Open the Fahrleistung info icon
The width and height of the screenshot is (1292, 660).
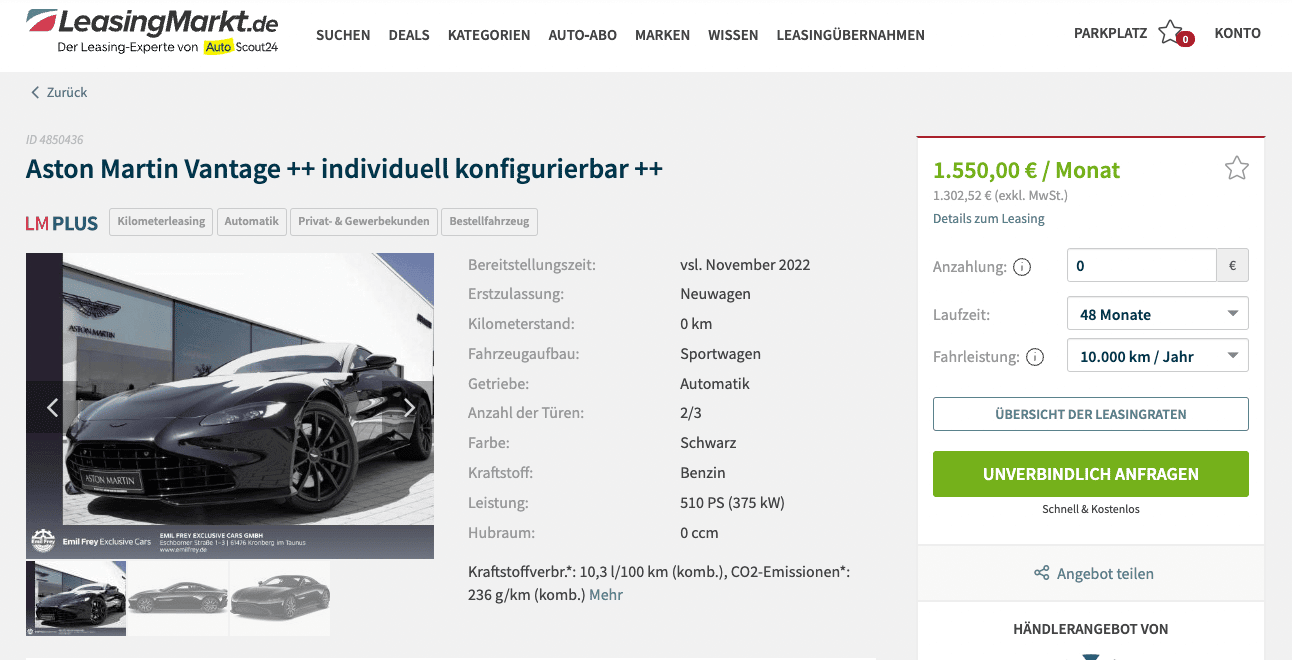(1035, 357)
